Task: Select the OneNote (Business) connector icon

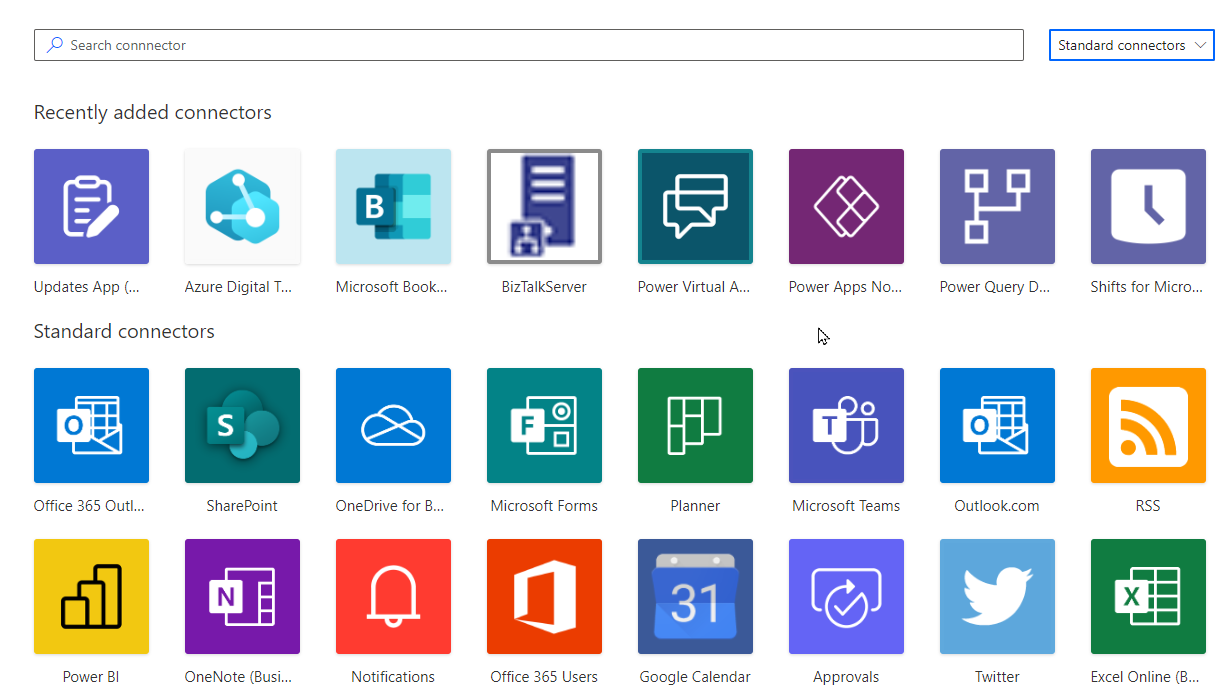Action: [242, 596]
